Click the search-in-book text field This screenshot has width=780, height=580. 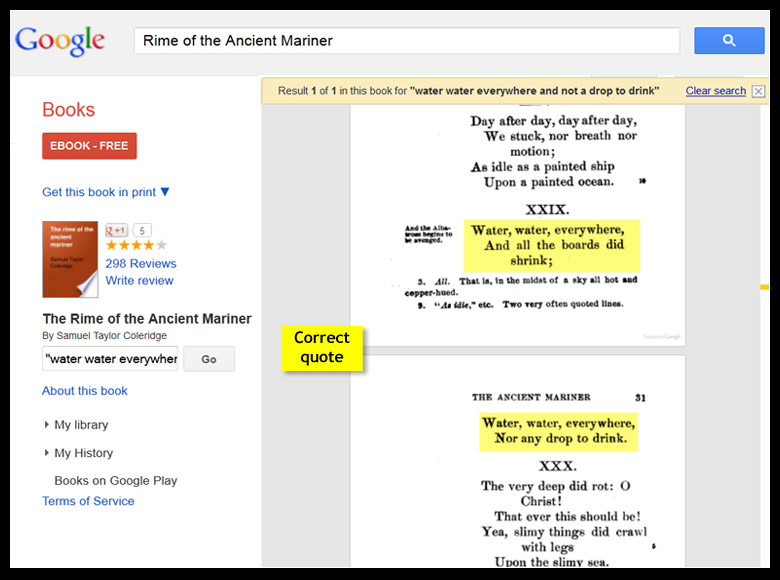coord(110,359)
